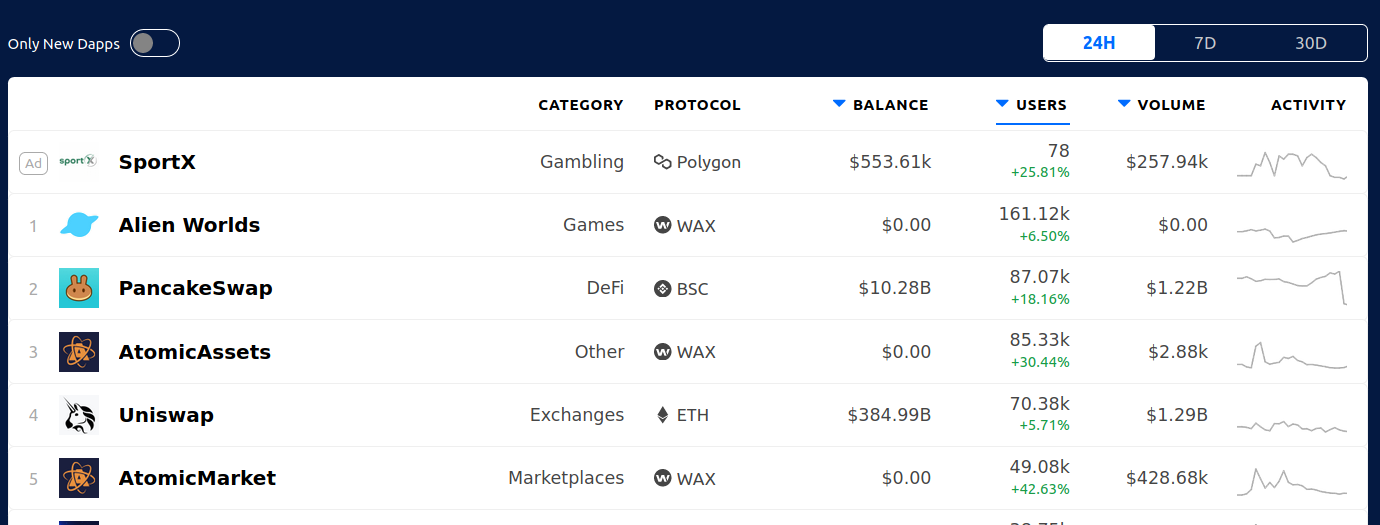The width and height of the screenshot is (1380, 525).
Task: Click the Polygon protocol icon
Action: pos(662,162)
